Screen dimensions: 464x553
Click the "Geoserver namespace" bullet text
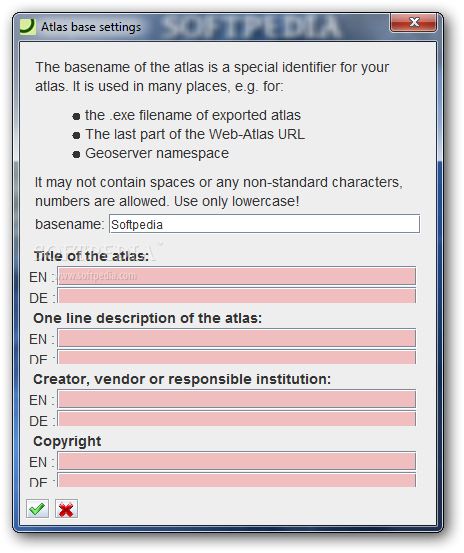[x=157, y=153]
